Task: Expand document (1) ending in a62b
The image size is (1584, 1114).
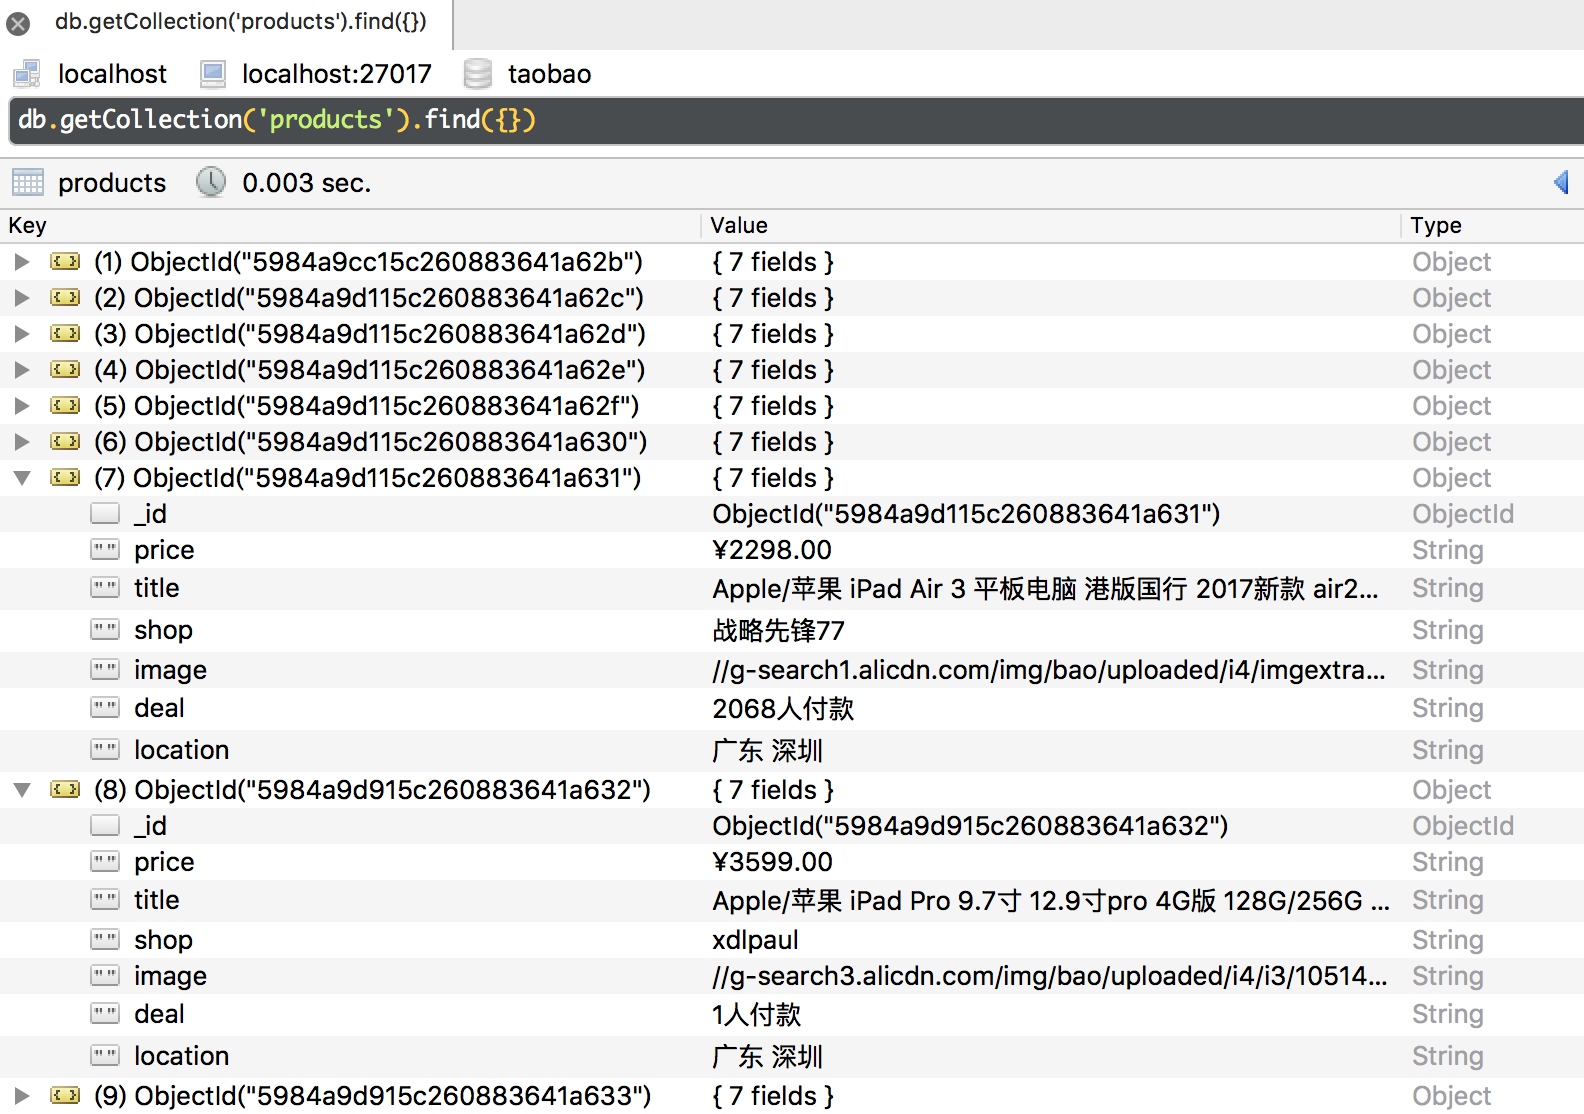Action: (22, 262)
